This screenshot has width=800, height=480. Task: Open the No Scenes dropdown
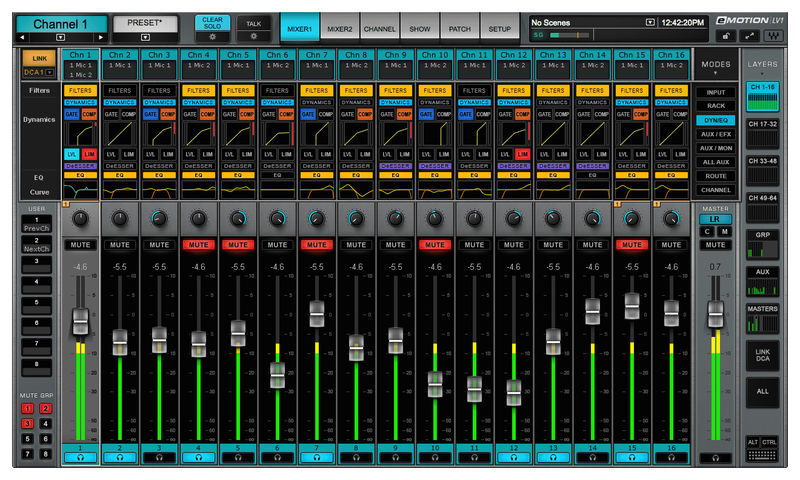[x=650, y=22]
